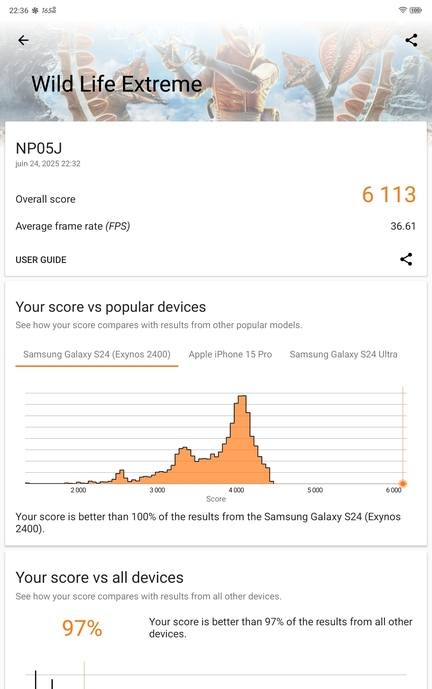
Task: Switch to the Apple iPhone 15 Pro tab
Action: point(230,355)
